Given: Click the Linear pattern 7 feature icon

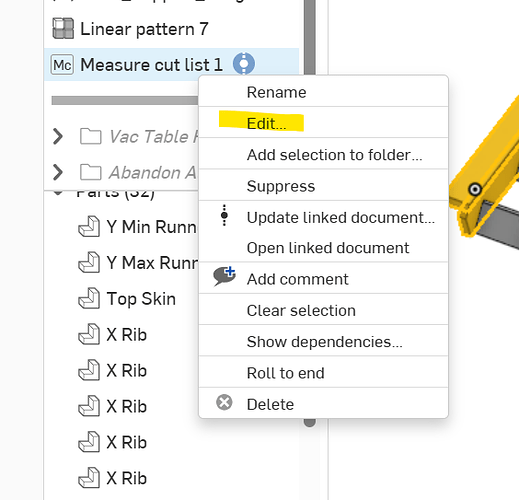Looking at the screenshot, I should click(63, 29).
